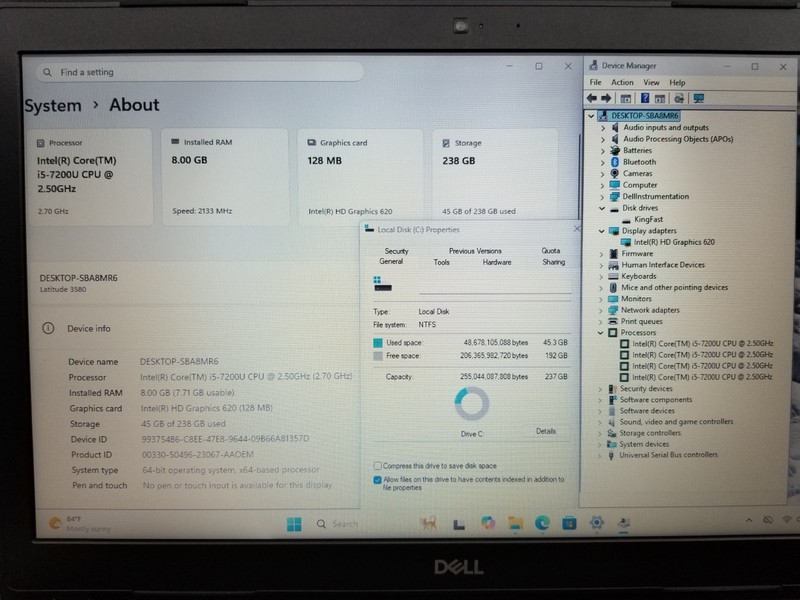Screen dimensions: 800x600
Task: Switch to the Quota tab in Properties
Action: pos(551,251)
